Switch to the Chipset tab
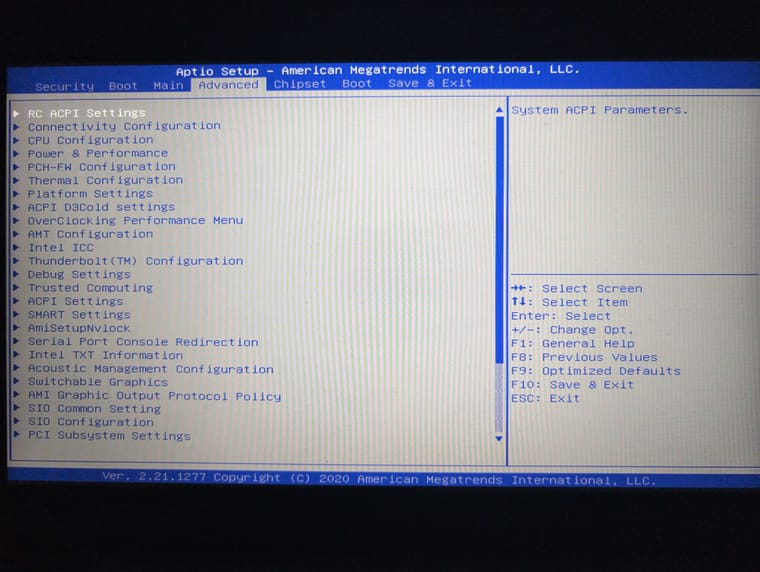760x572 pixels. [300, 84]
